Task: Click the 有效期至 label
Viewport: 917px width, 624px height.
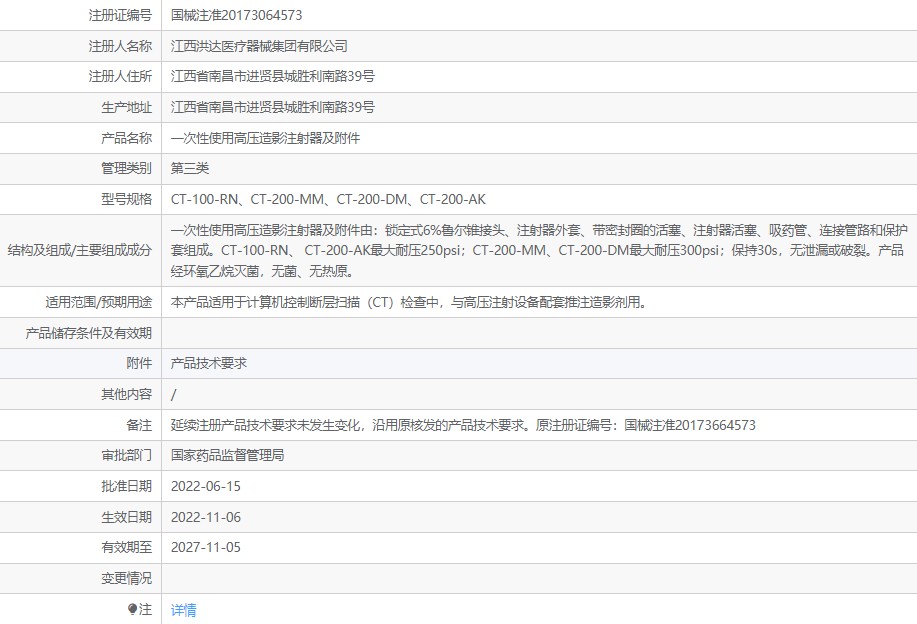Action: point(126,547)
